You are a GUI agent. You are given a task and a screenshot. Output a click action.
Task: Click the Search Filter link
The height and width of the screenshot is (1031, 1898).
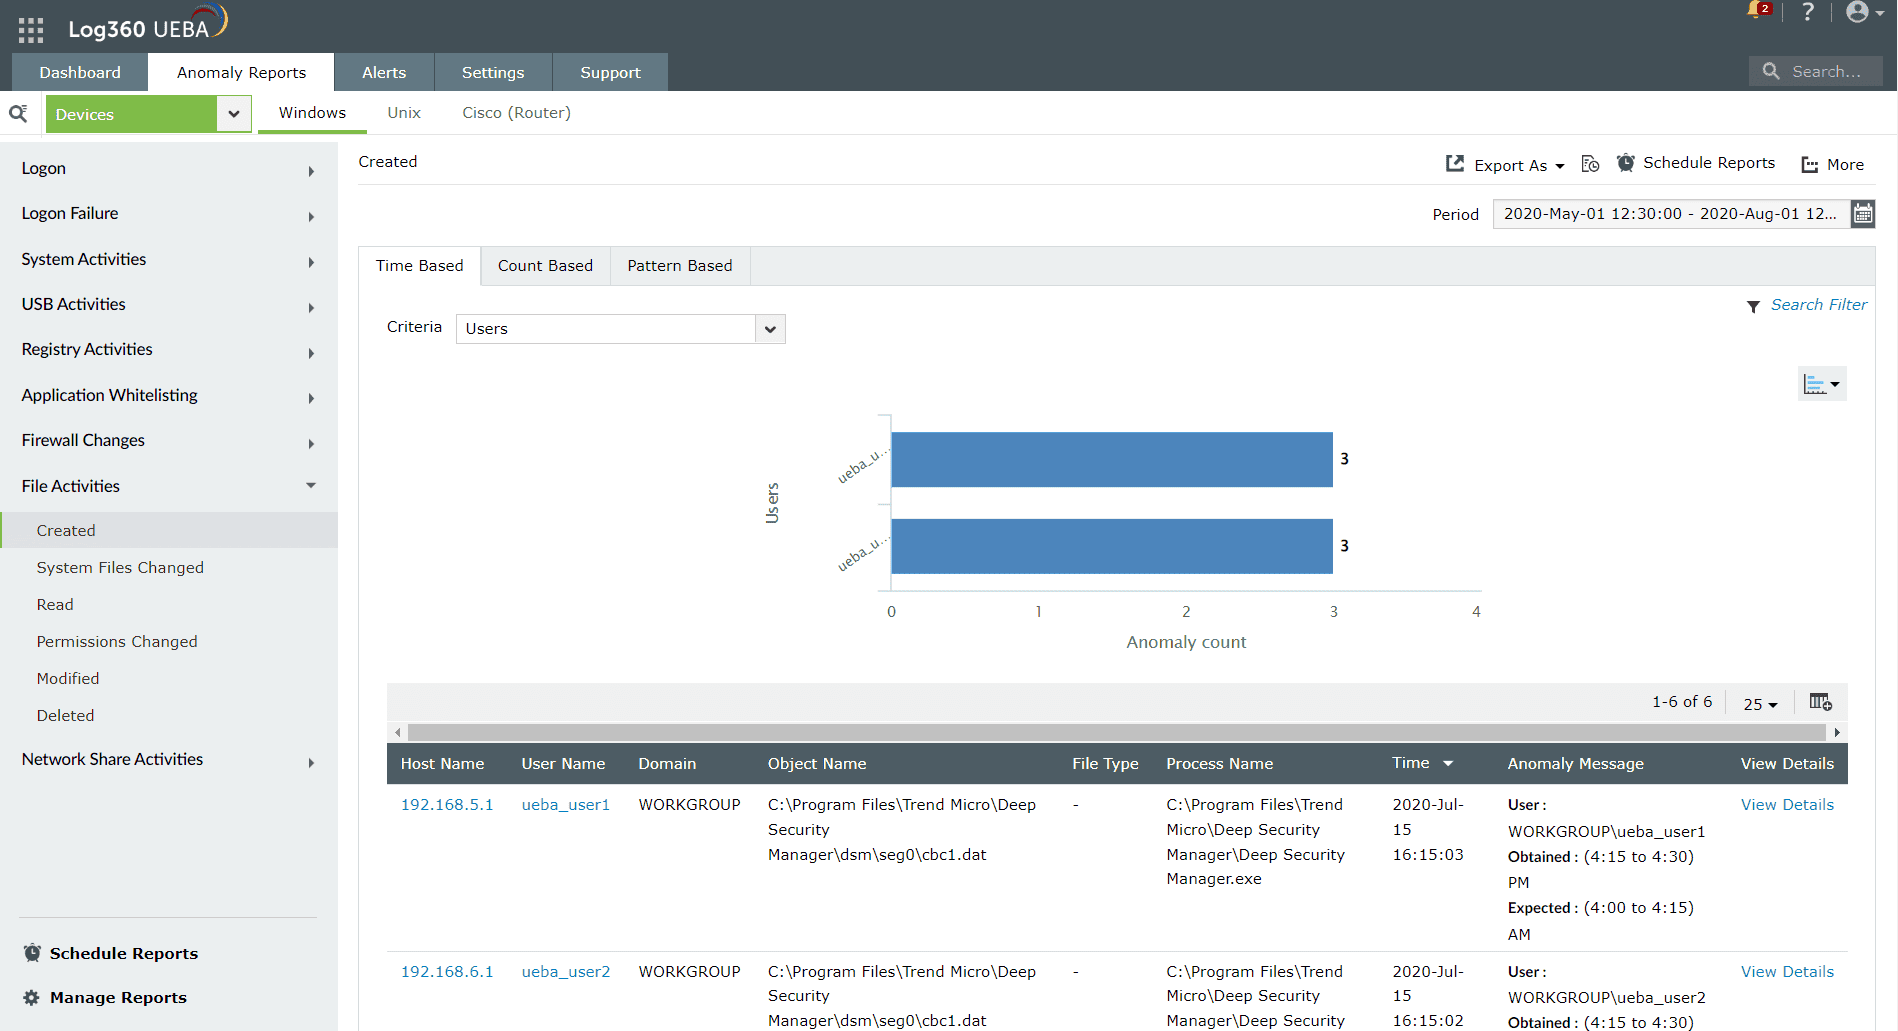pyautogui.click(x=1818, y=305)
